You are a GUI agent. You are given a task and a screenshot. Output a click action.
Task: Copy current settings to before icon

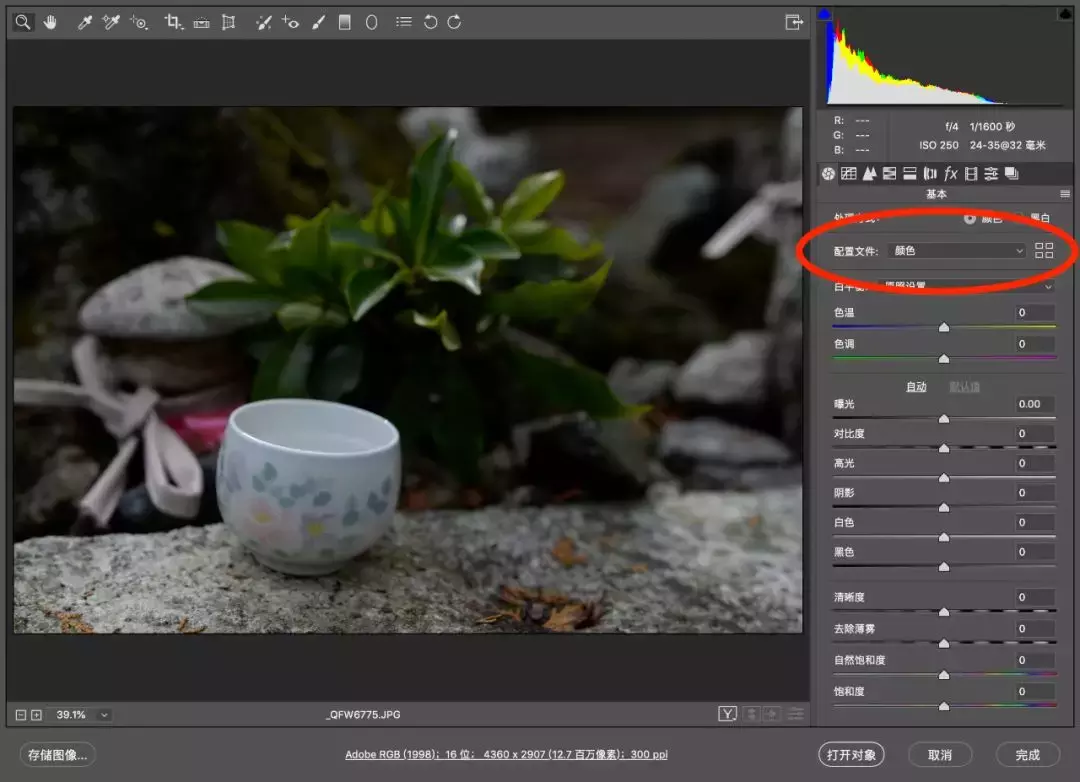(x=772, y=714)
